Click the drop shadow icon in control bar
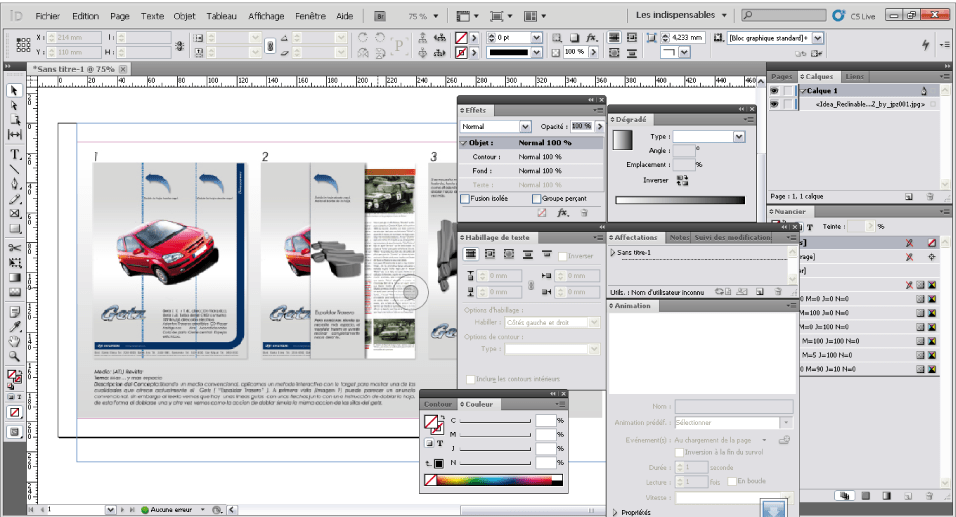Image resolution: width=956 pixels, height=517 pixels. (x=574, y=38)
